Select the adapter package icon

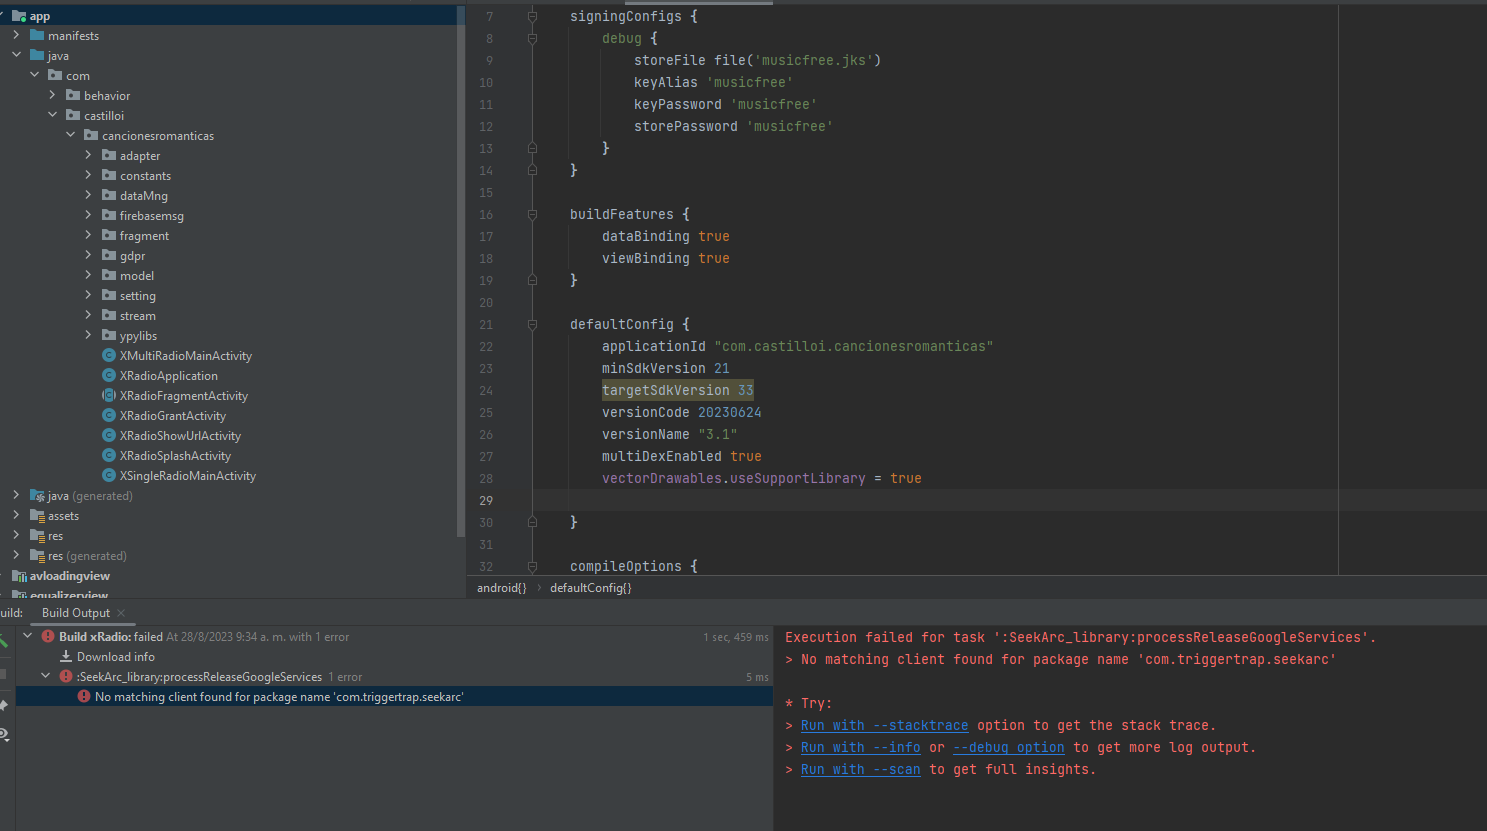click(109, 155)
